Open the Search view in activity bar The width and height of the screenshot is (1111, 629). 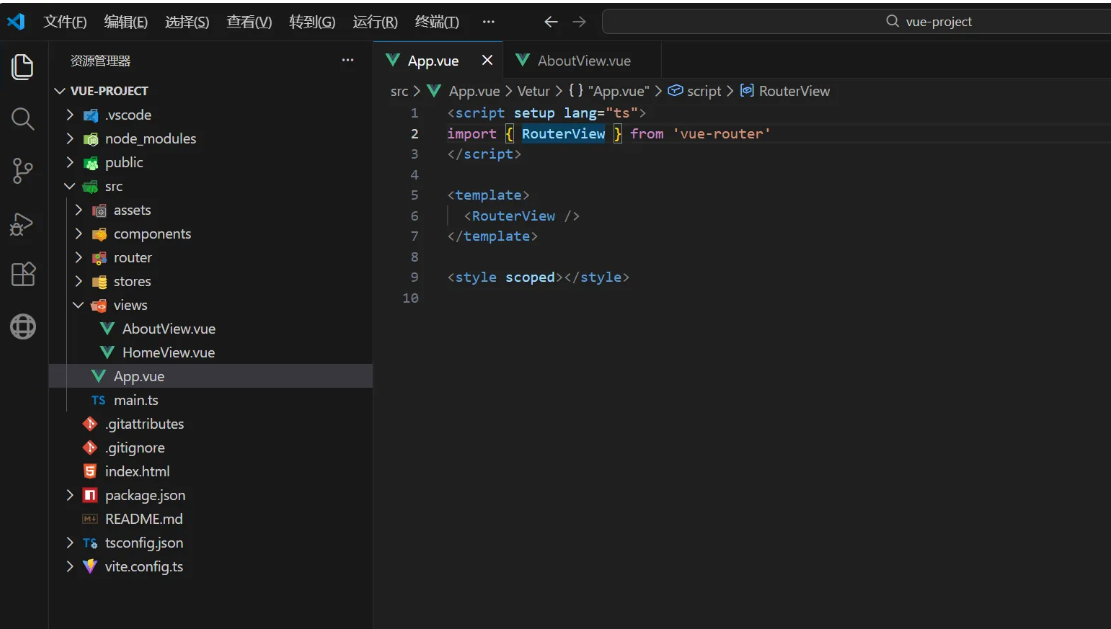pos(22,119)
